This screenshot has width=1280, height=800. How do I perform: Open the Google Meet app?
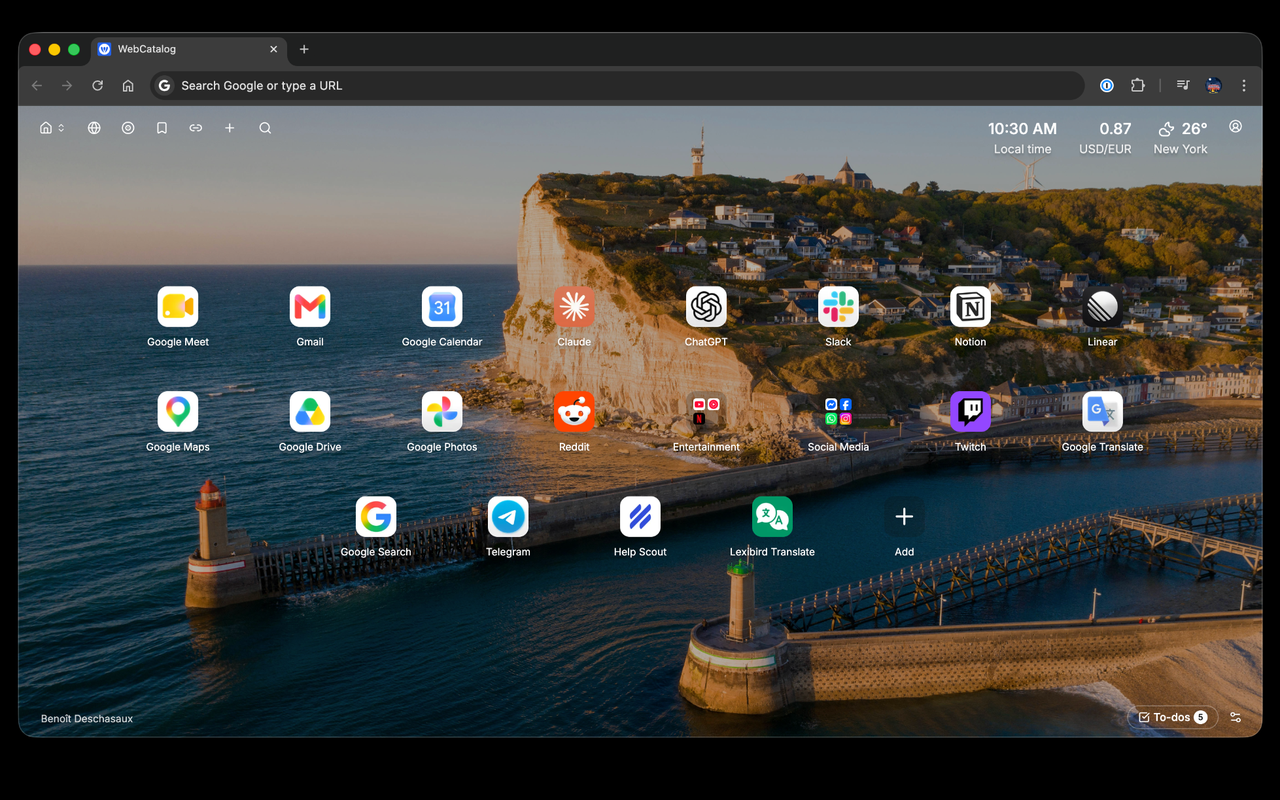tap(178, 307)
